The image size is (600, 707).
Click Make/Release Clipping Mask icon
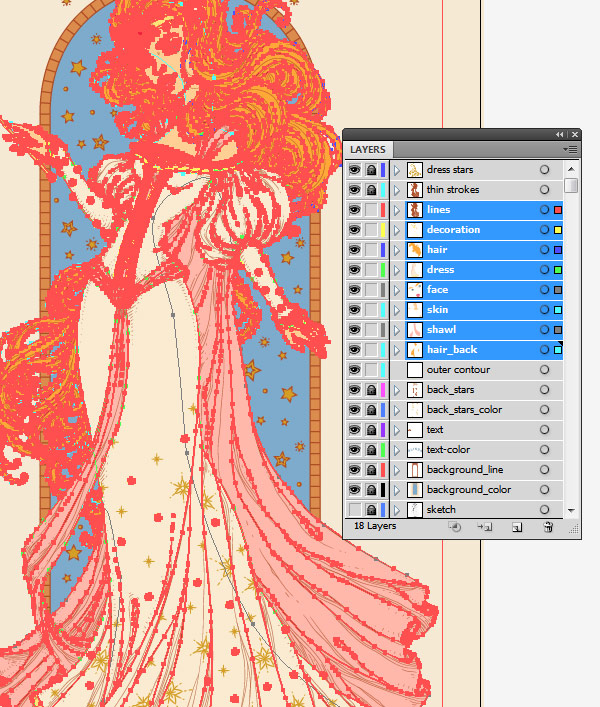[454, 527]
